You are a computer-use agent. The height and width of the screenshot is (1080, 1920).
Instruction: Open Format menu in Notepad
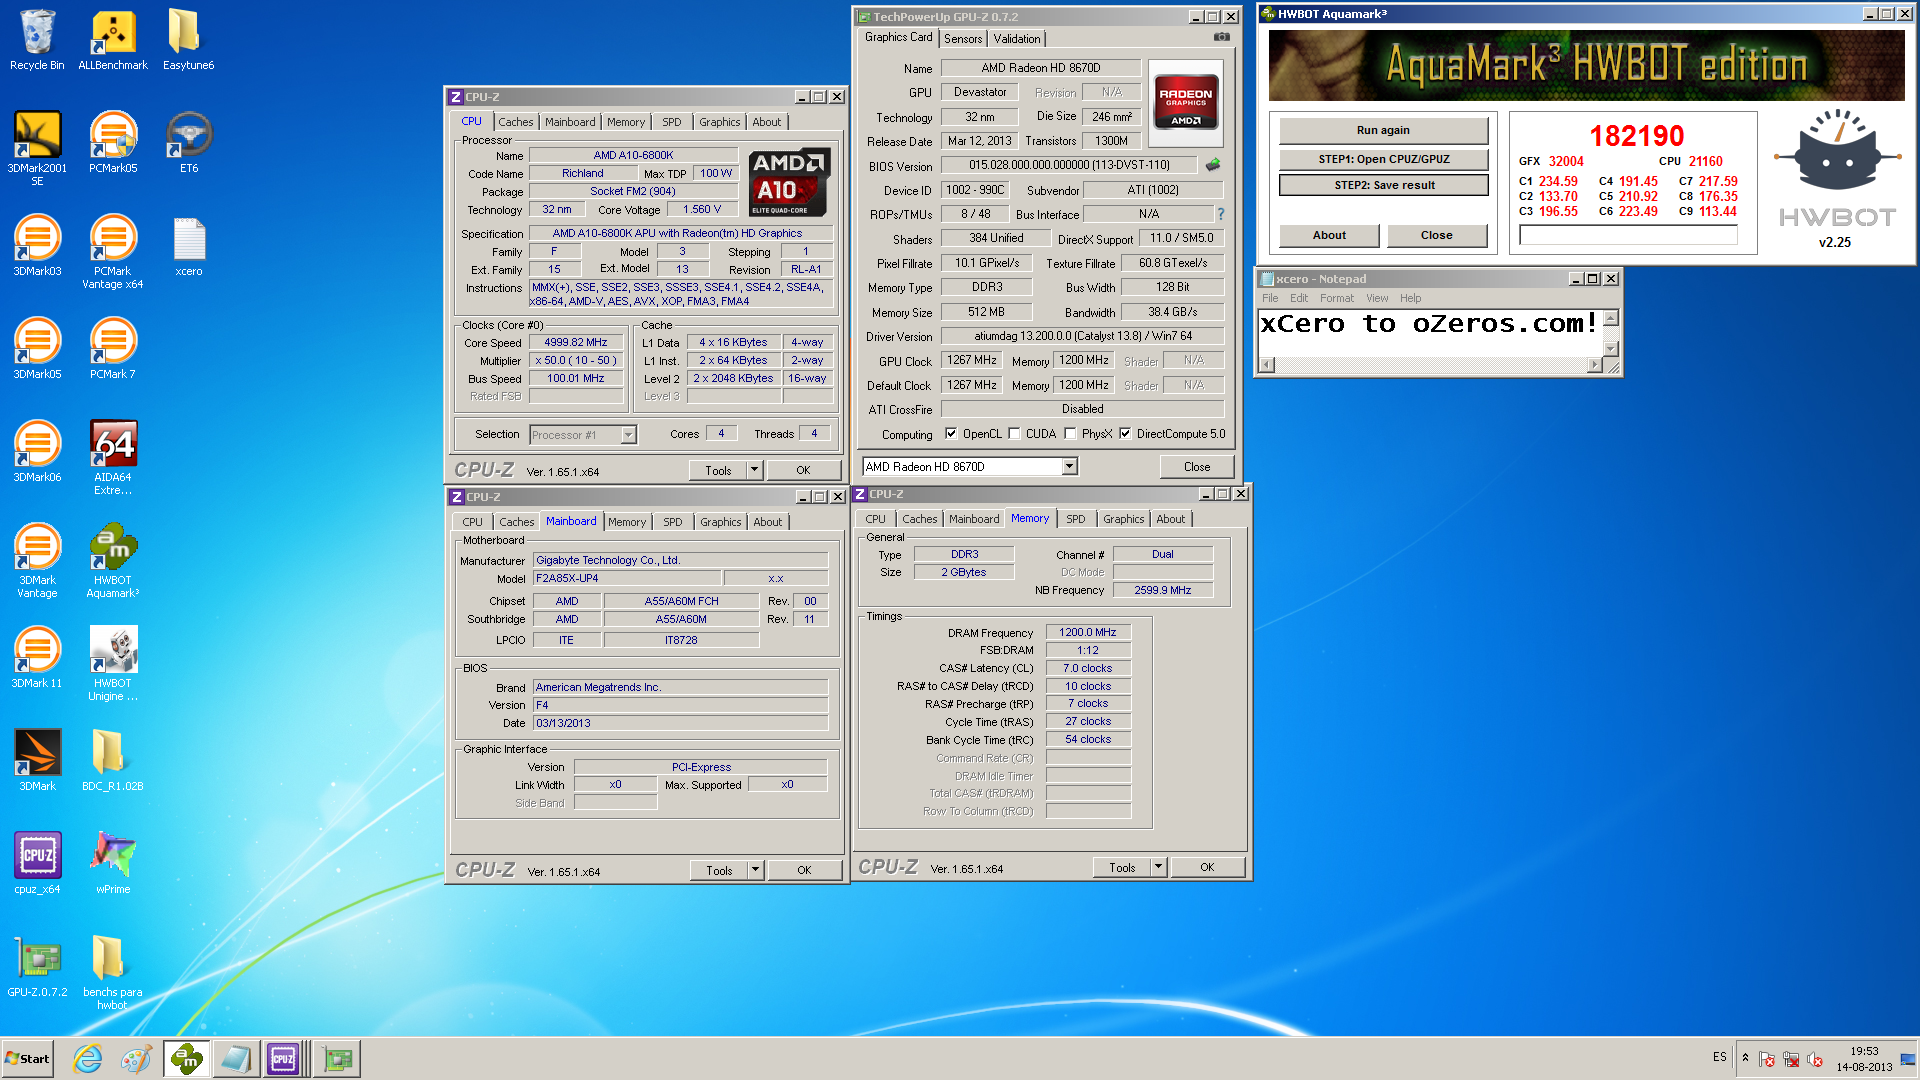pyautogui.click(x=1336, y=298)
